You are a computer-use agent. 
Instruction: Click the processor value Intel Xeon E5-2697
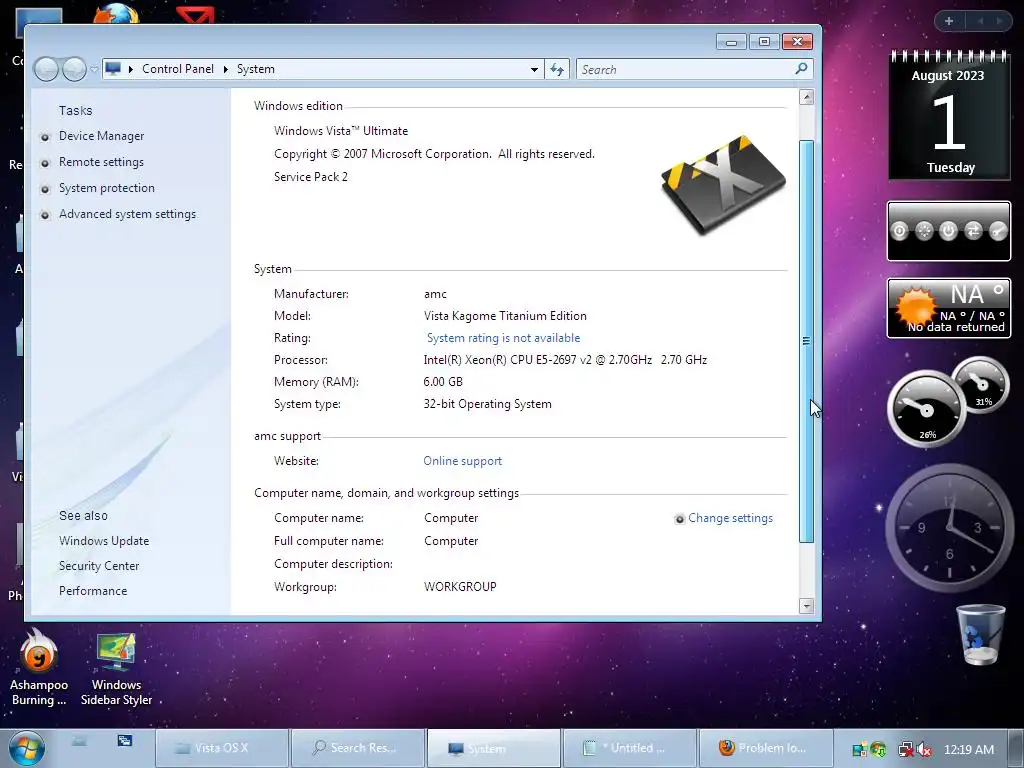[x=566, y=360]
